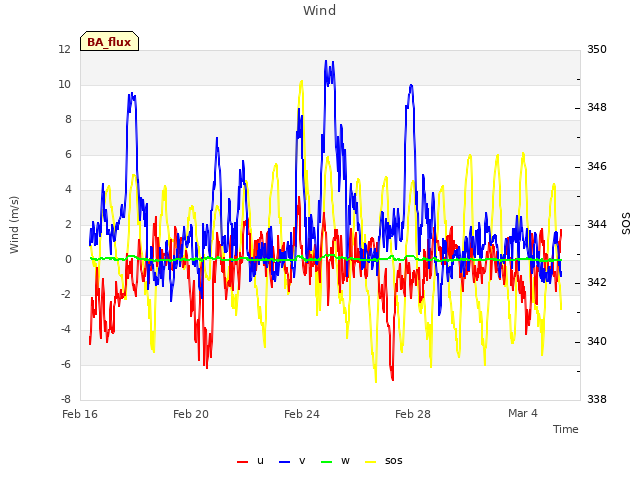Click the '338' right axis tick label
This screenshot has height=480, width=640.
(x=597, y=399)
